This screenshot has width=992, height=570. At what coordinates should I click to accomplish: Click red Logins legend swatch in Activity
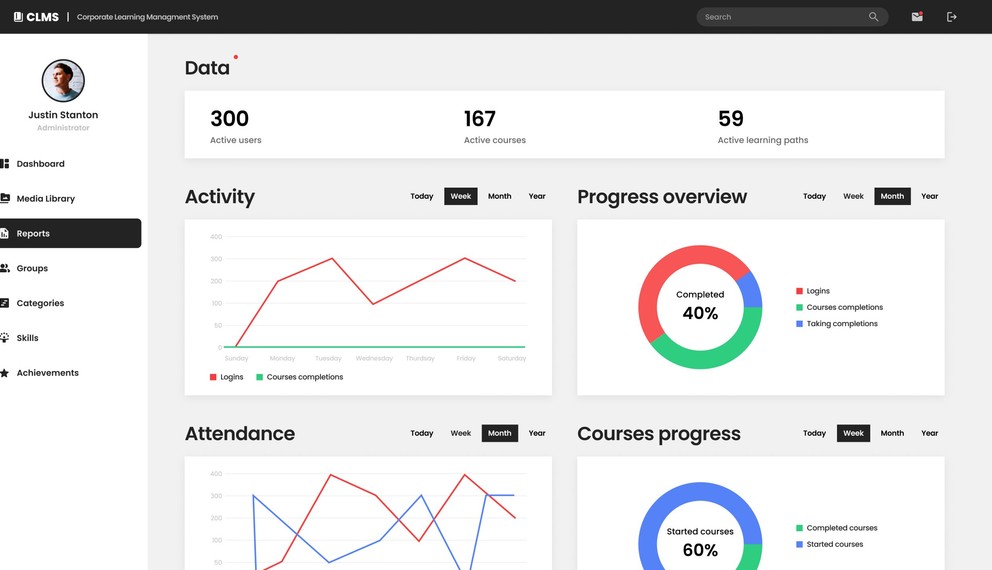click(x=213, y=377)
